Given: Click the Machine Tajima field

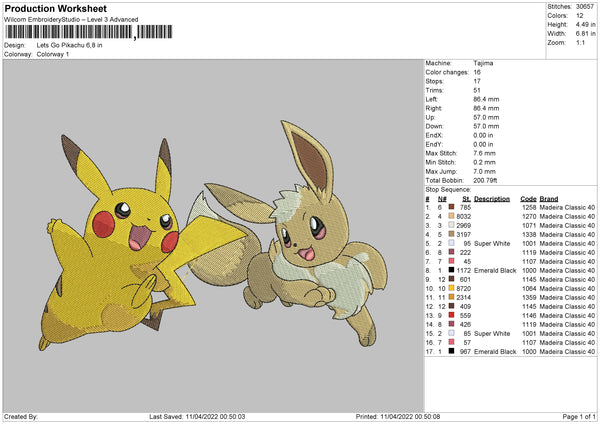Looking at the screenshot, I should click(x=484, y=63).
